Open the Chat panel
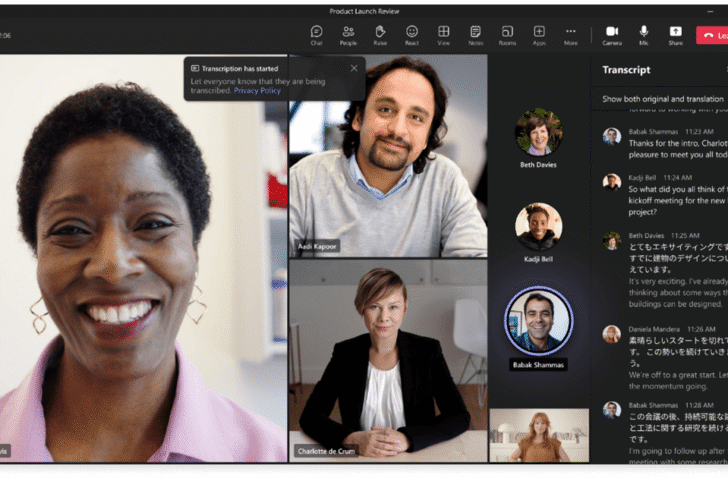Screen dimensions: 728x478 click(x=317, y=35)
